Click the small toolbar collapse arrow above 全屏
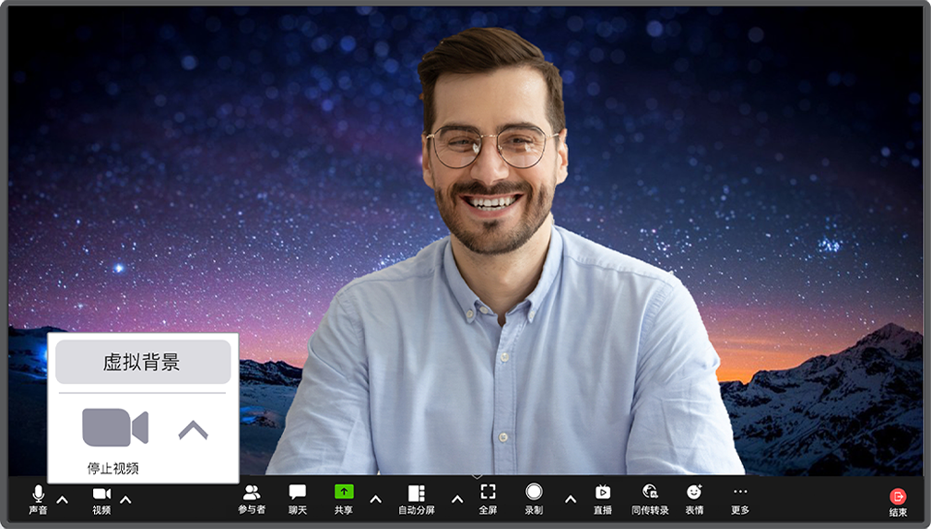931x529 pixels. click(x=477, y=476)
